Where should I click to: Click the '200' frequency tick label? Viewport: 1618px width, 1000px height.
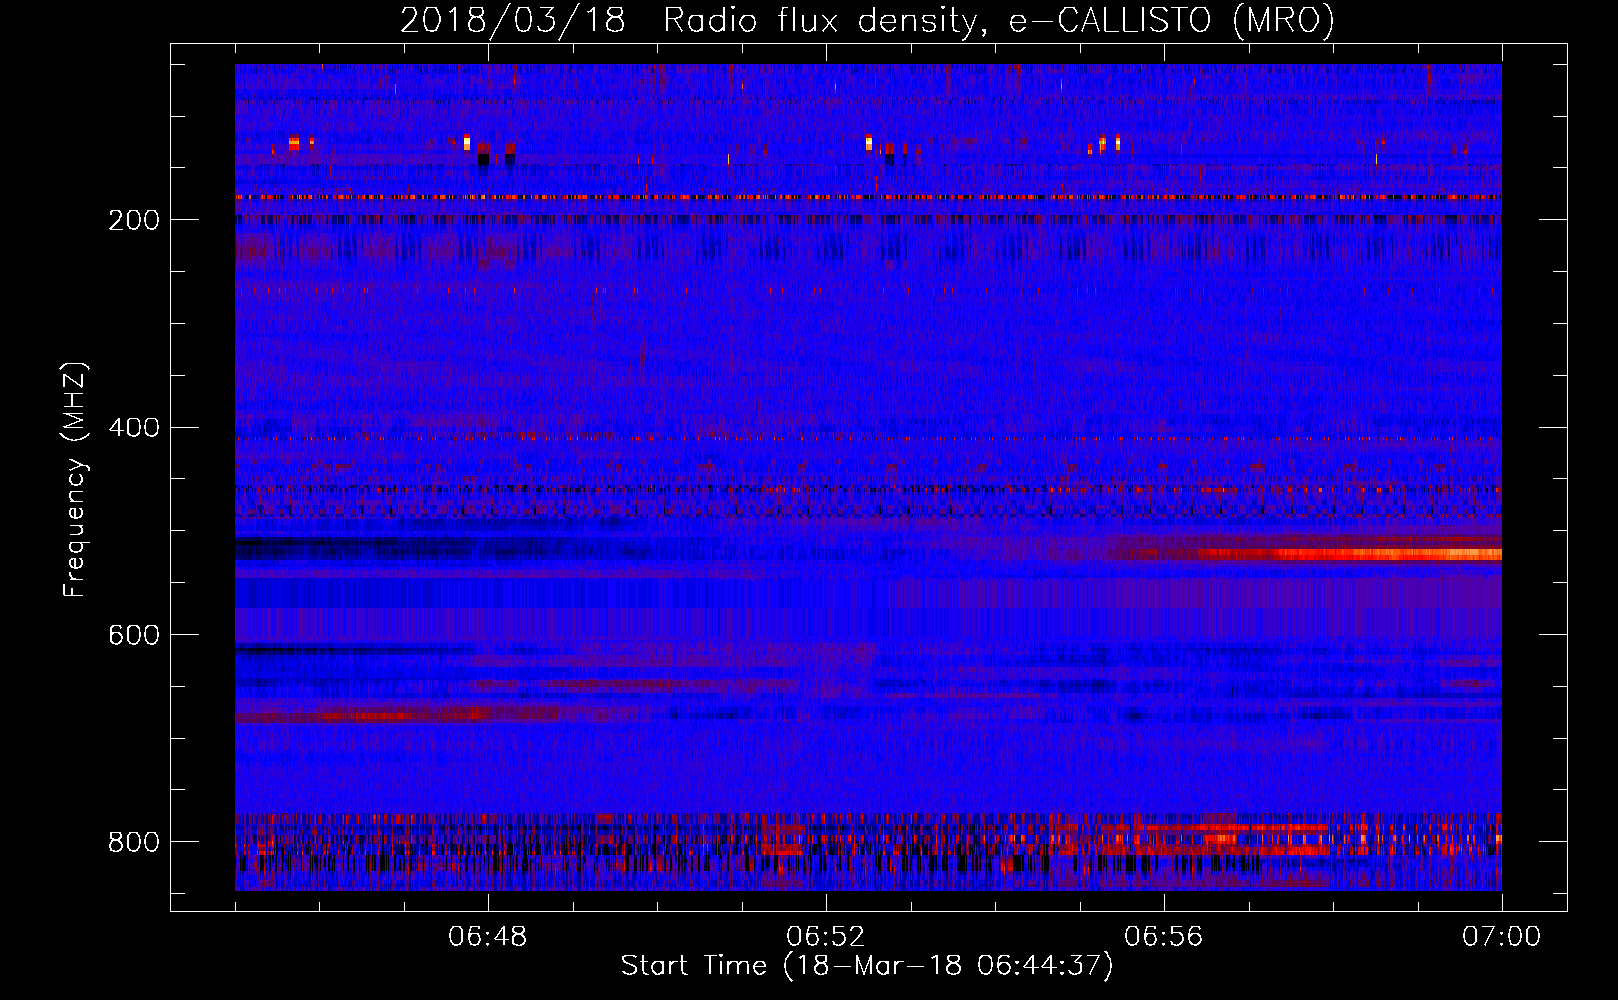tap(133, 220)
